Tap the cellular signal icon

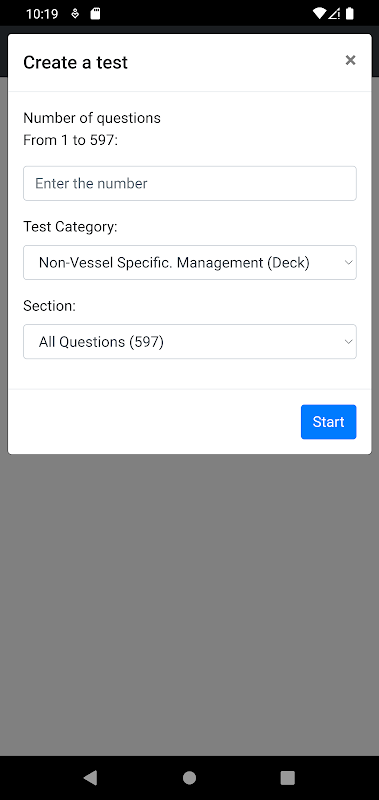[334, 14]
